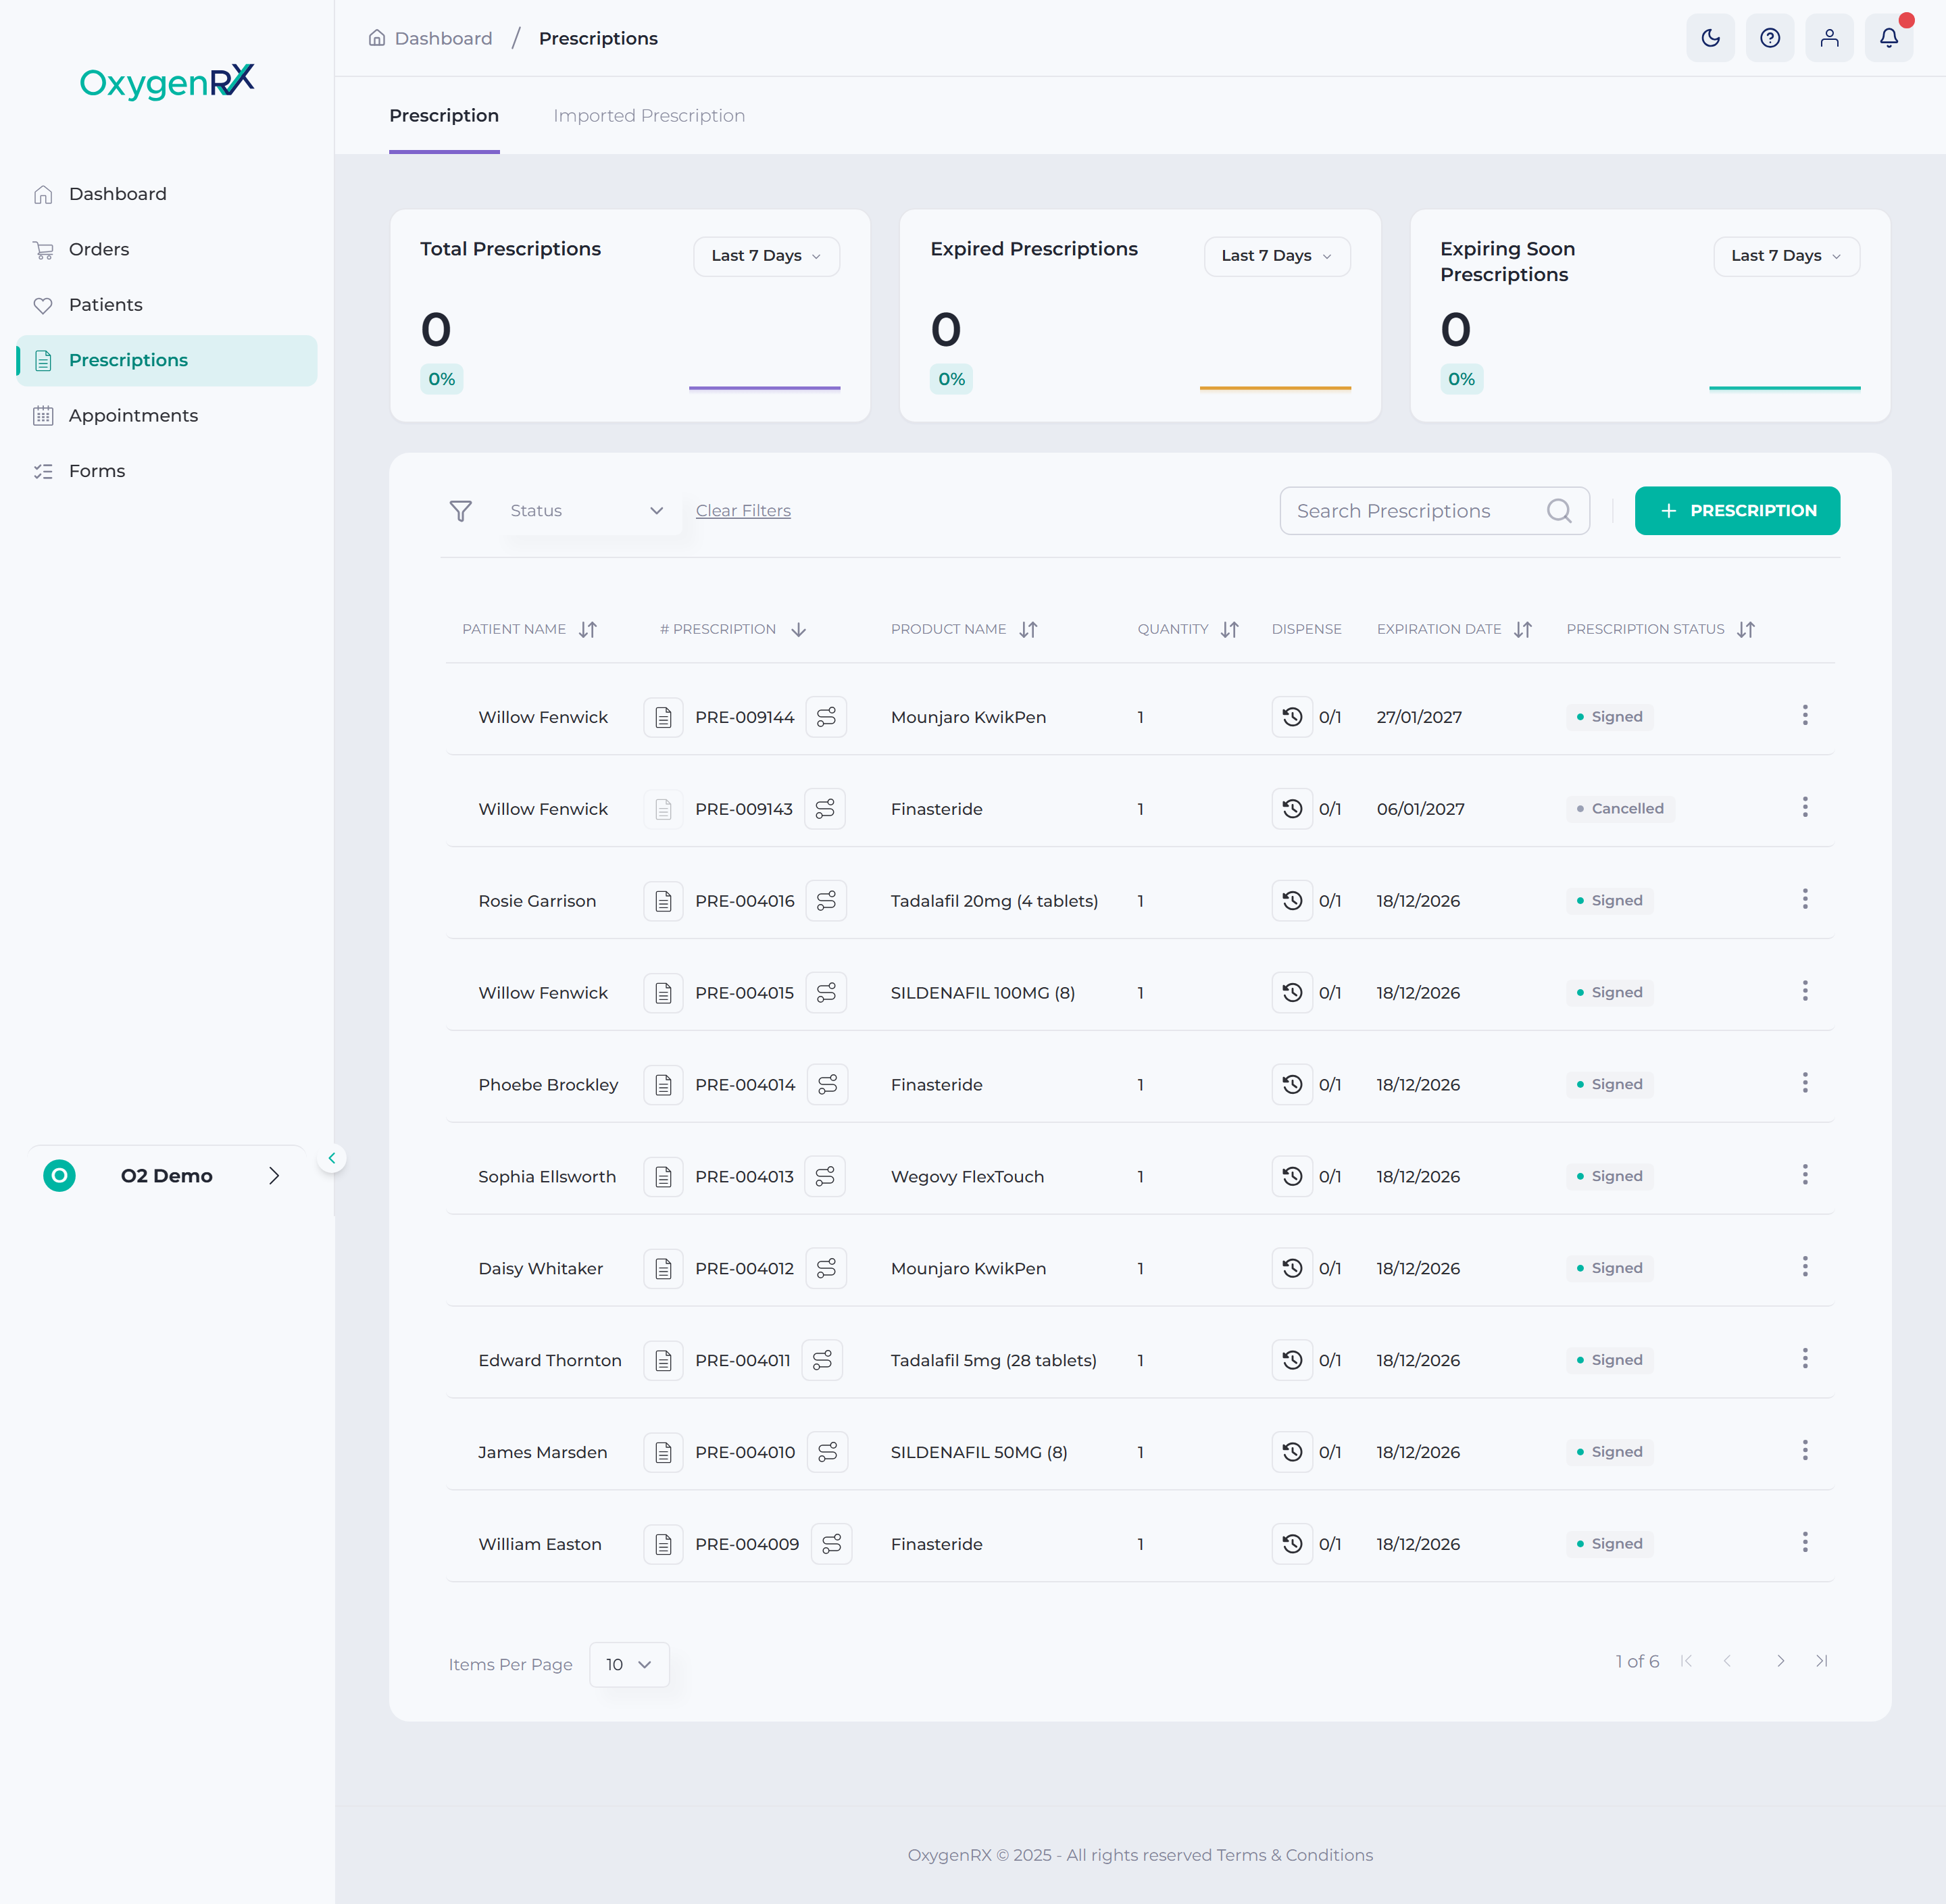
Task: Click the filter funnel icon
Action: 460,511
